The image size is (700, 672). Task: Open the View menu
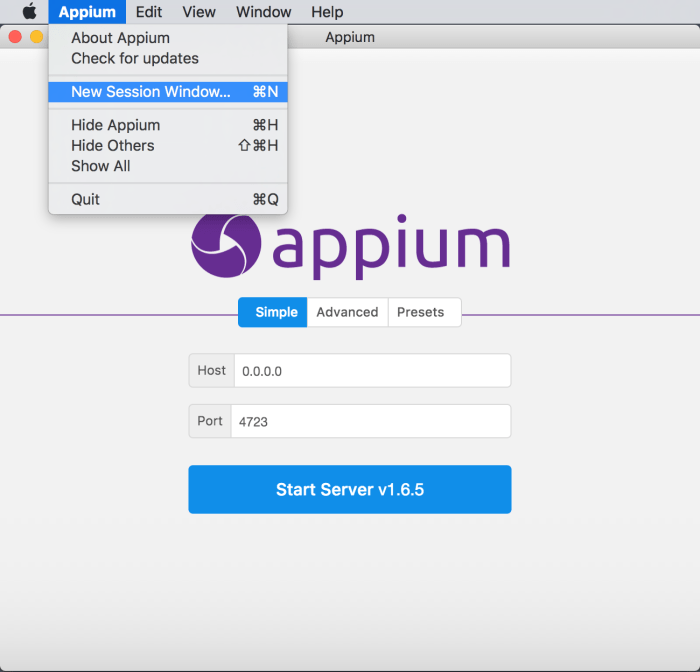[199, 12]
